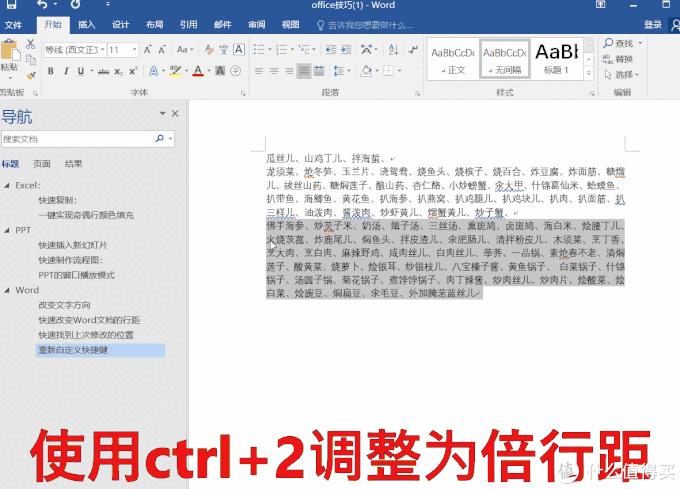Show paragraph marks with the pilcrow icon
The image size is (680, 489).
point(413,50)
